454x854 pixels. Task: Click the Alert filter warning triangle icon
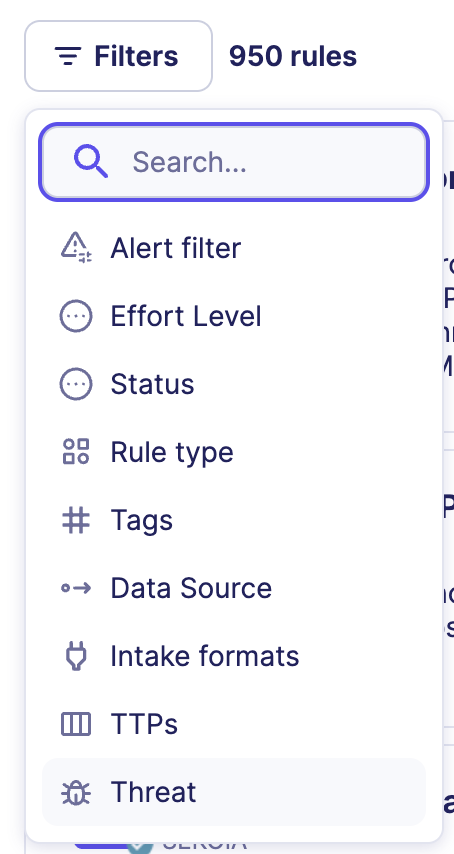76,248
